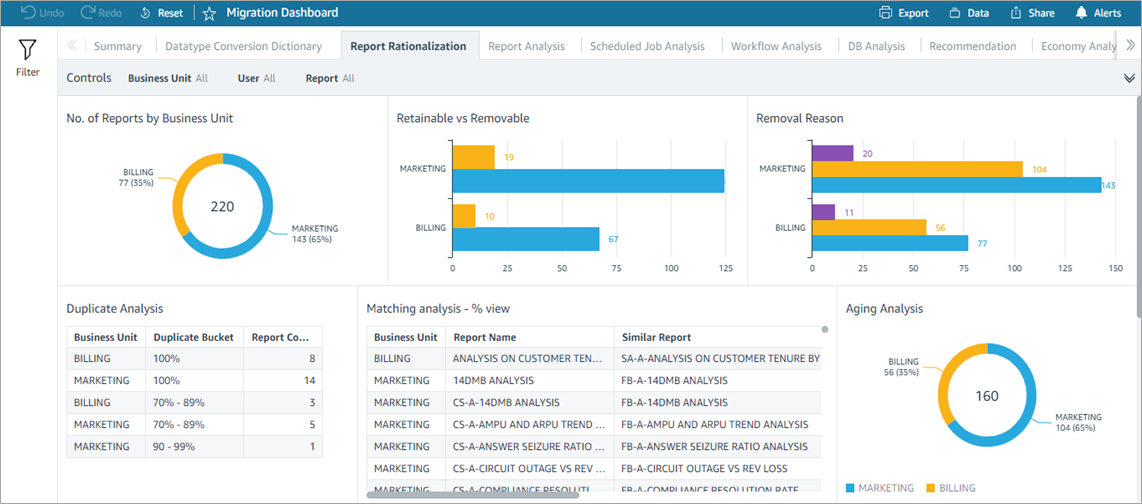This screenshot has width=1142, height=504.
Task: Click 'FB-A-CIRCUIT OUTAGE VS REV LOSS' cell
Action: coord(717,468)
